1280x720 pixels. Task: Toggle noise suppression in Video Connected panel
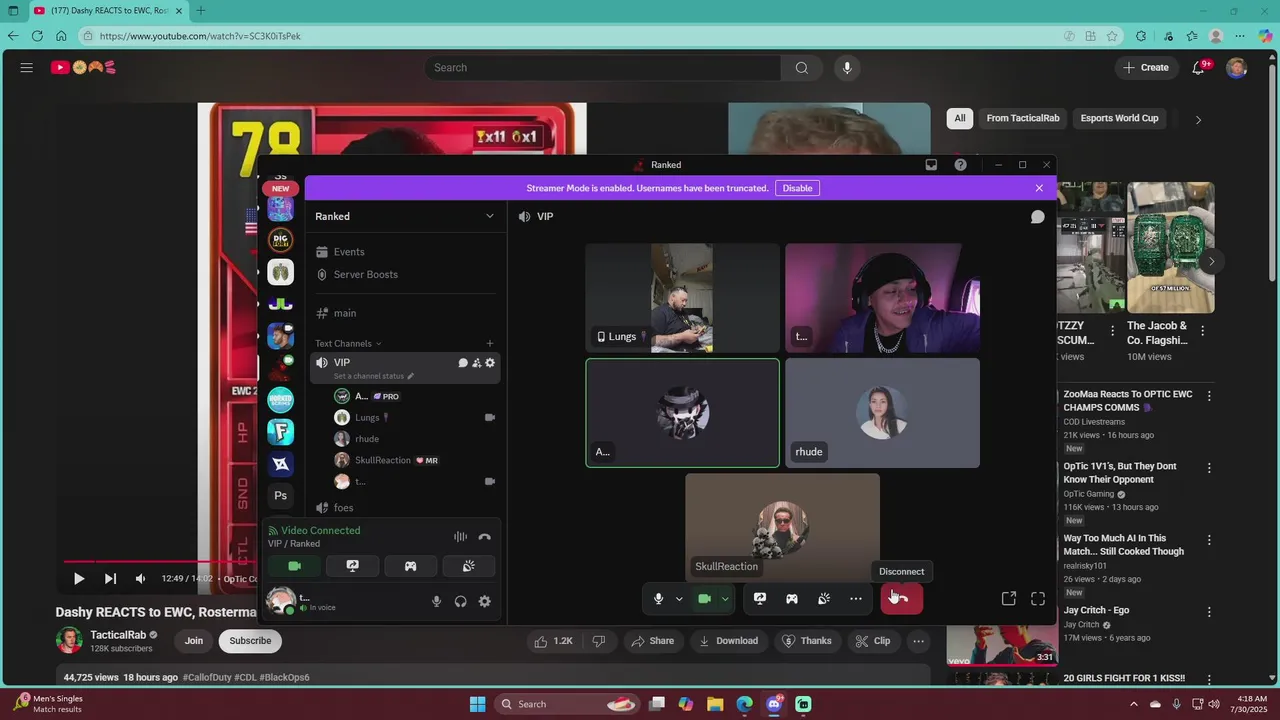point(460,537)
